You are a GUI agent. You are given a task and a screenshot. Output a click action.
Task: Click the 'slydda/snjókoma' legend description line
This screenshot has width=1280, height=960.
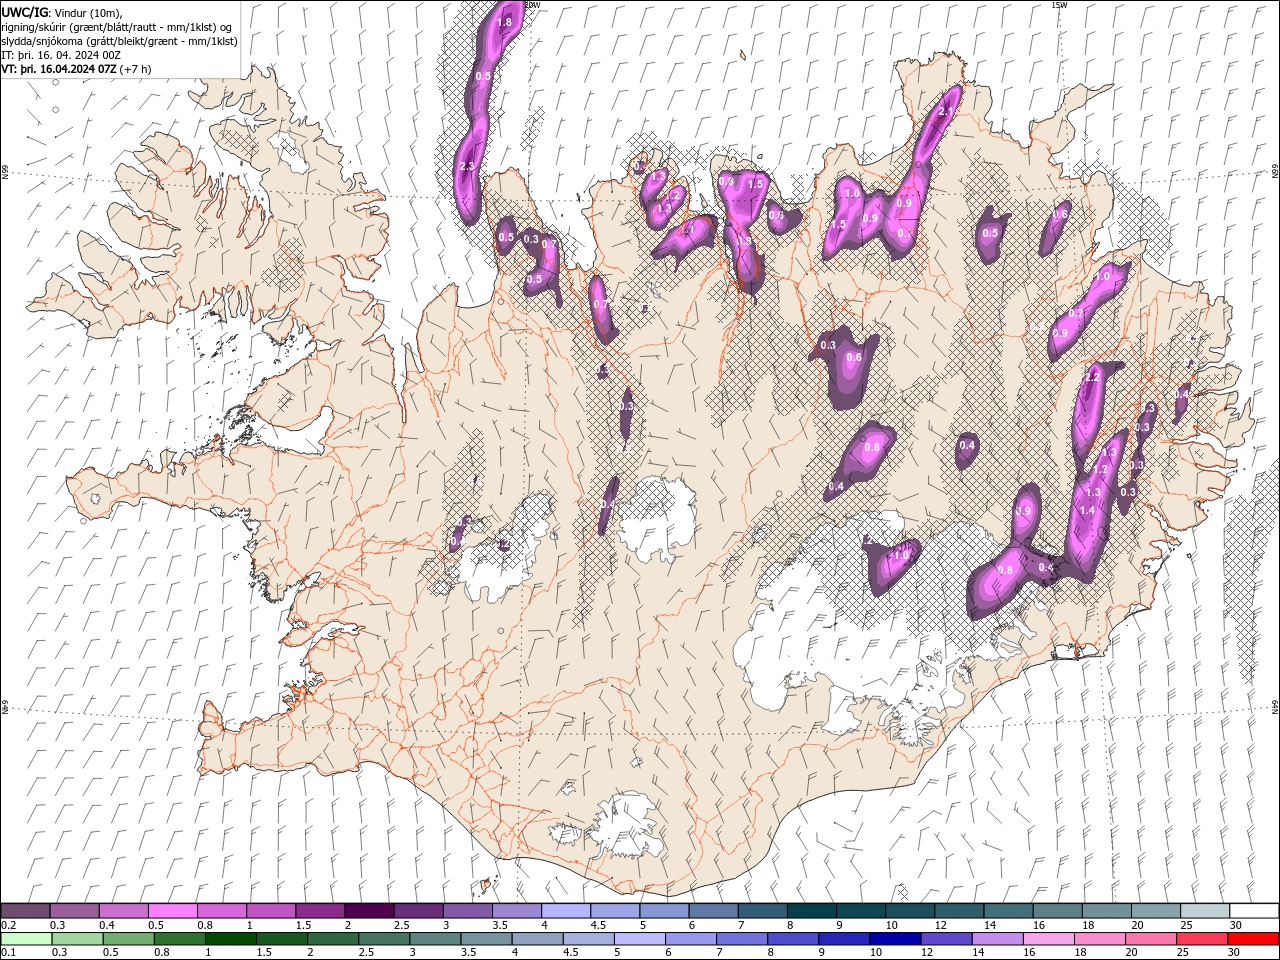120,41
